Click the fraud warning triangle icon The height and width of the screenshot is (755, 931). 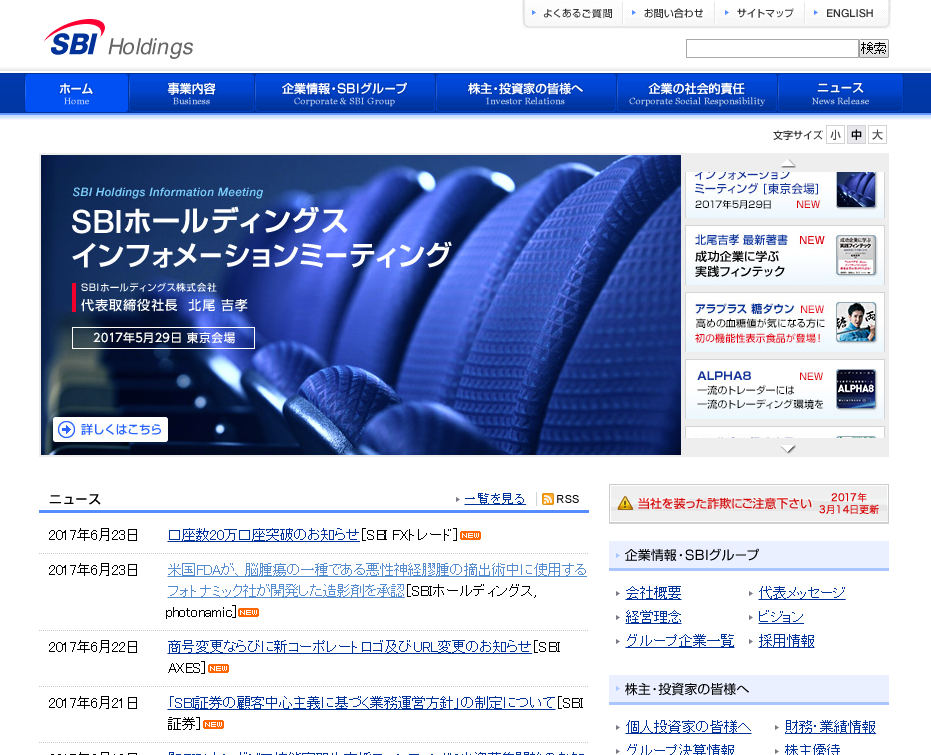point(625,503)
